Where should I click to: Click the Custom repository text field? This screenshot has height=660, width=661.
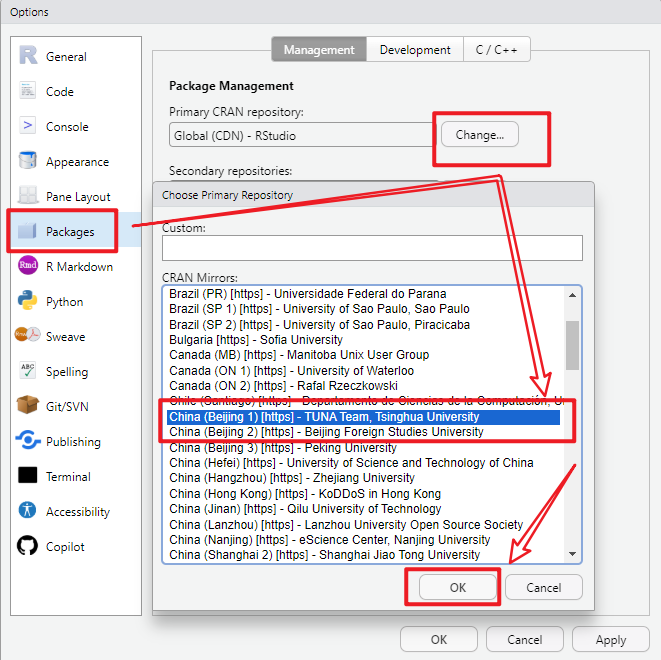(x=372, y=248)
